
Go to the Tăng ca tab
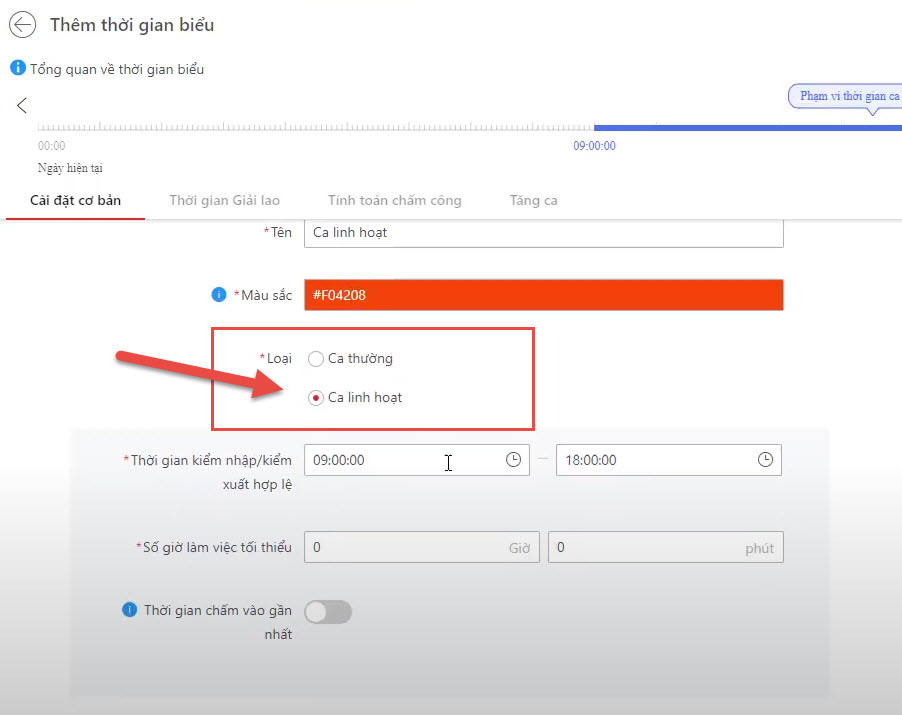(533, 200)
